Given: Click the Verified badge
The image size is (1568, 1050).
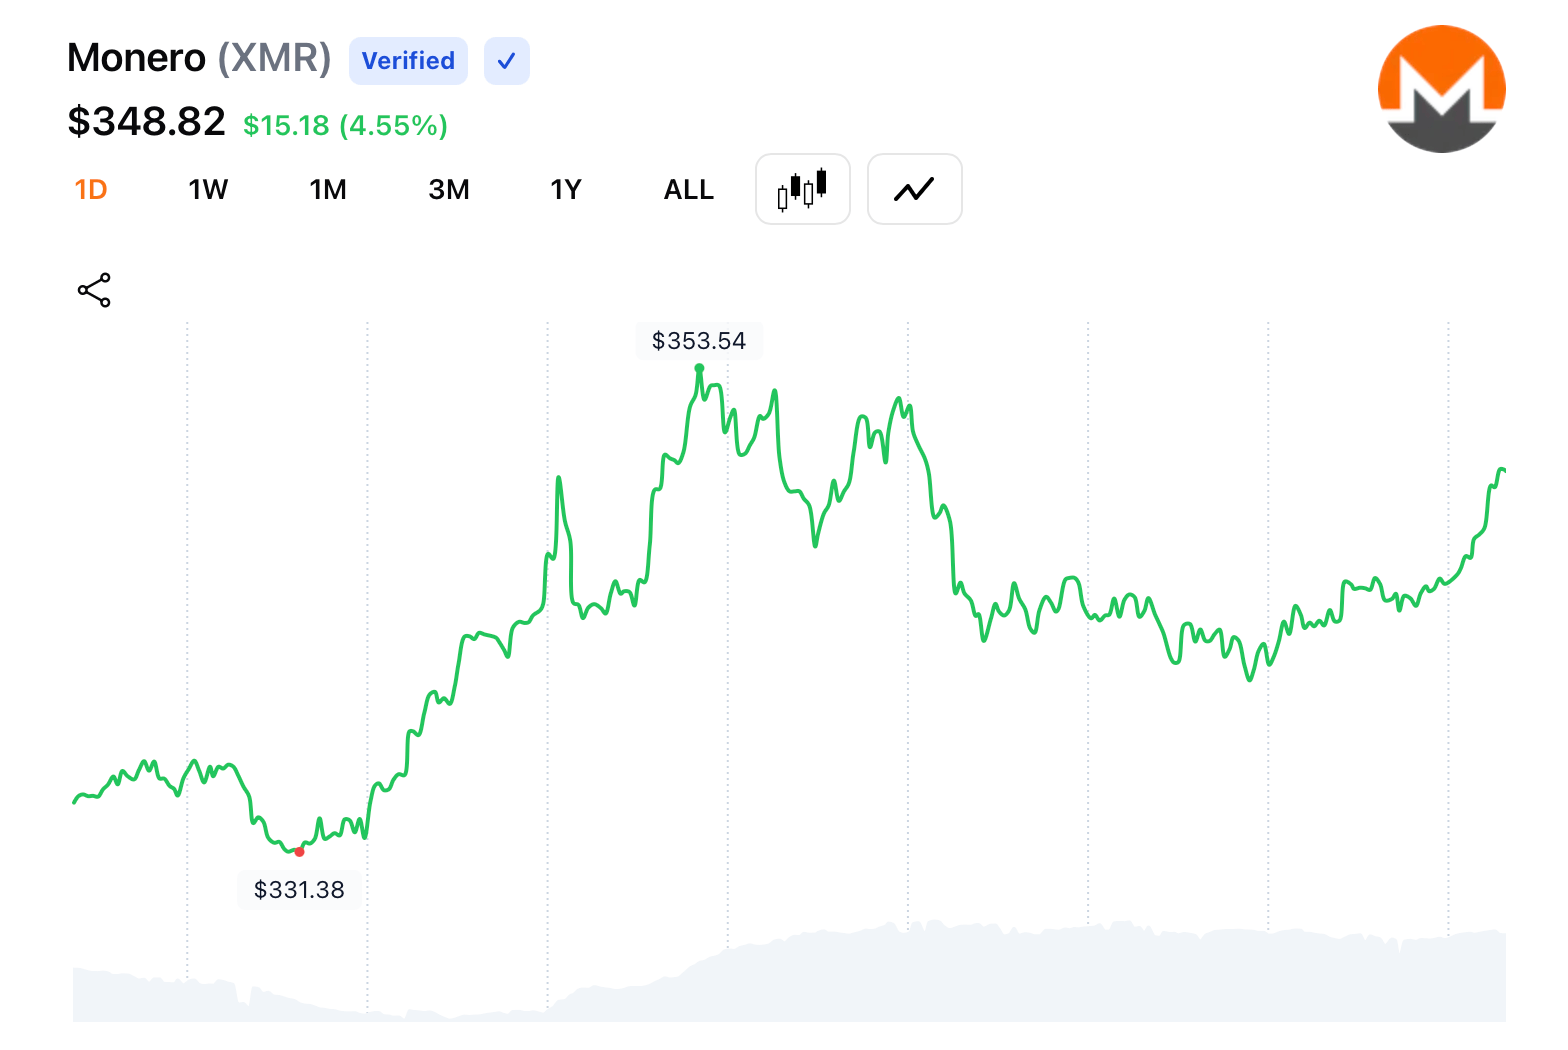Looking at the screenshot, I should pos(408,61).
